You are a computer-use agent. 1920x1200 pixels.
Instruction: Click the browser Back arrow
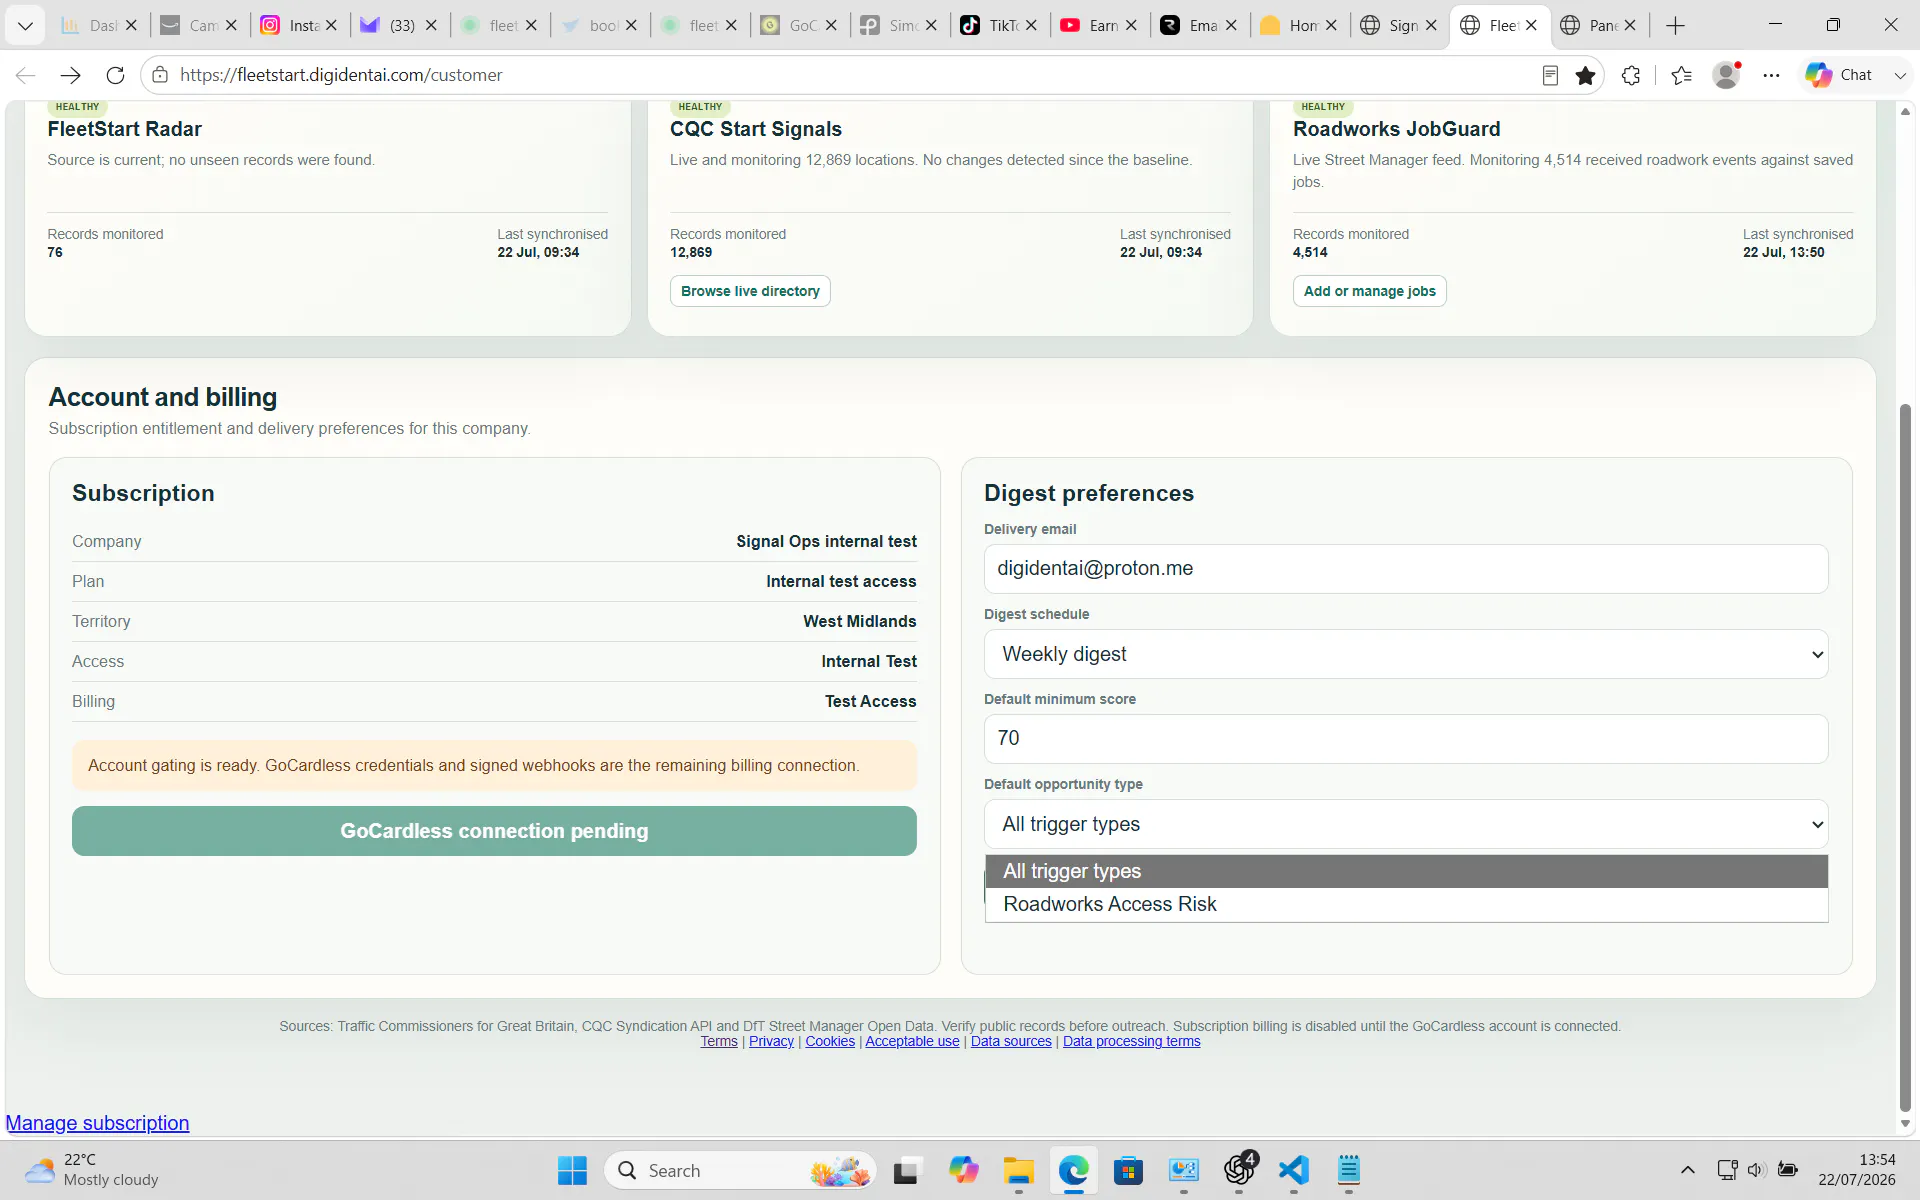pos(26,75)
